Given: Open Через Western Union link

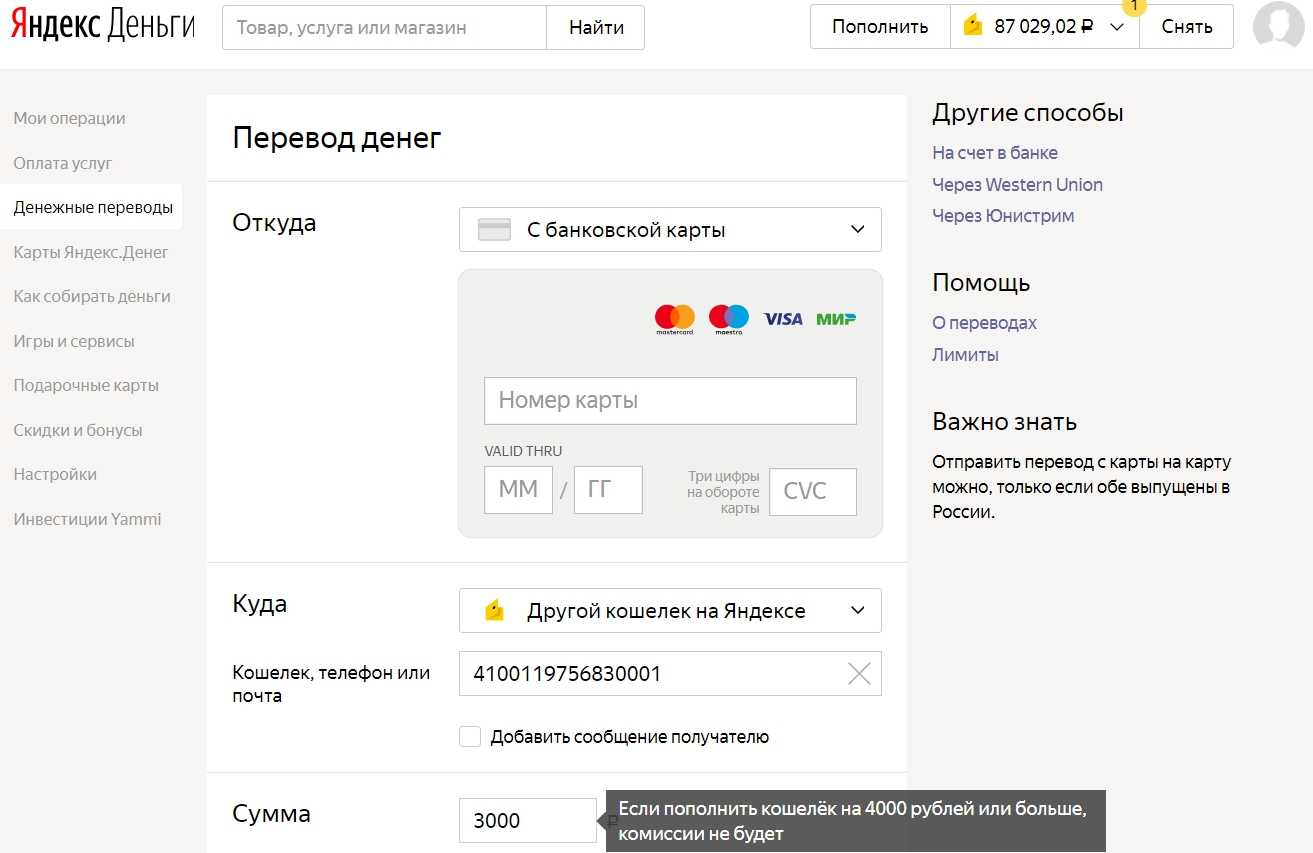Looking at the screenshot, I should coord(1017,184).
